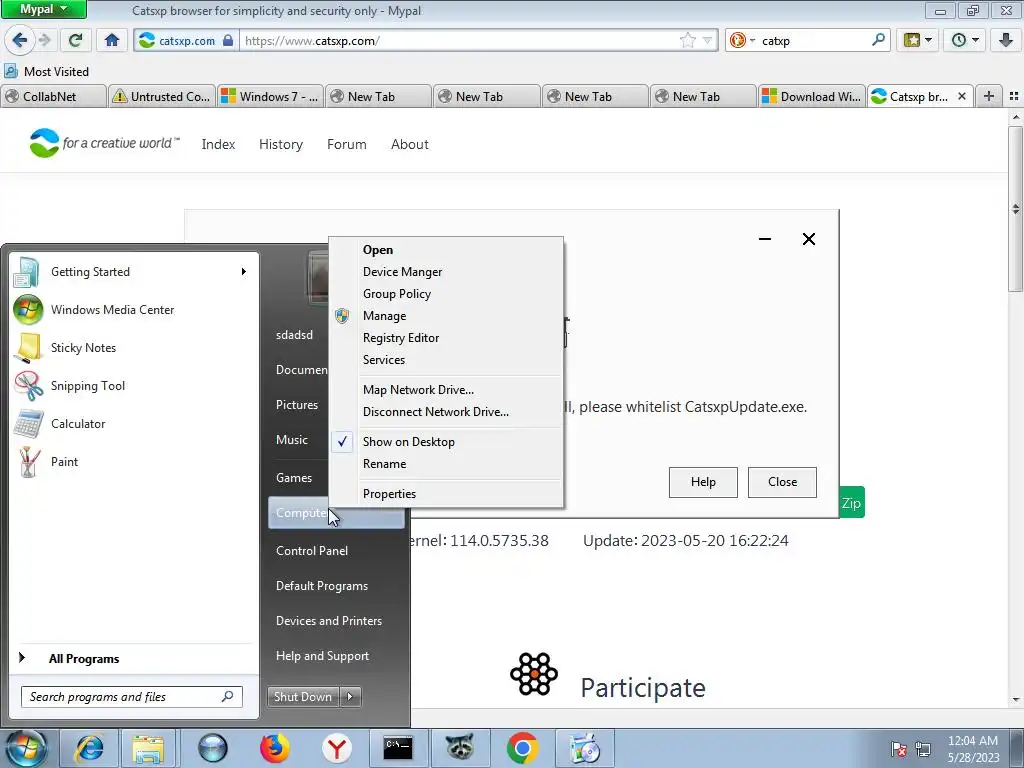The height and width of the screenshot is (768, 1024).
Task: Click the Windows Start orb
Action: click(x=27, y=748)
